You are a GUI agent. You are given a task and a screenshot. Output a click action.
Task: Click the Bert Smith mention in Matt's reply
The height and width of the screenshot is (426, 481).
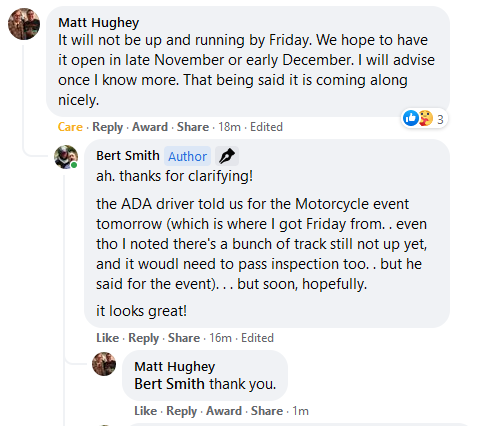coord(169,384)
